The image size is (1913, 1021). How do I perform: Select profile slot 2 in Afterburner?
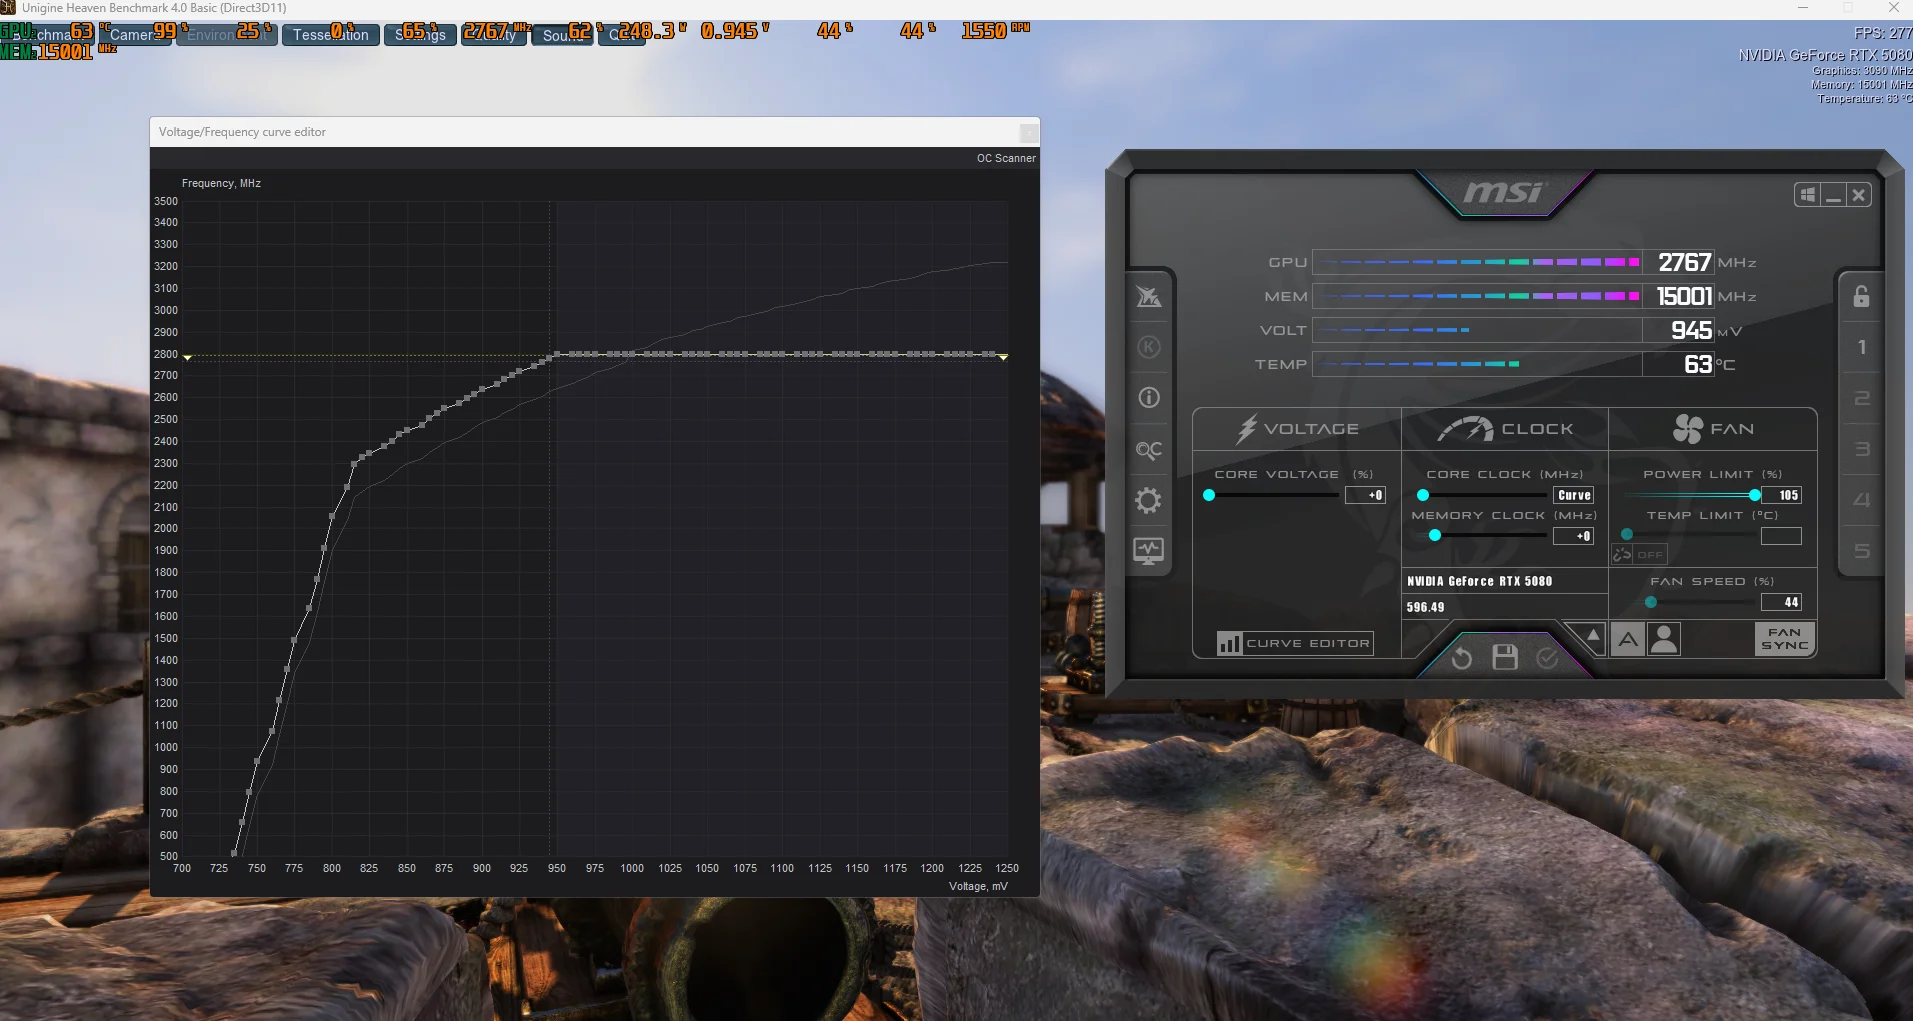coord(1861,398)
